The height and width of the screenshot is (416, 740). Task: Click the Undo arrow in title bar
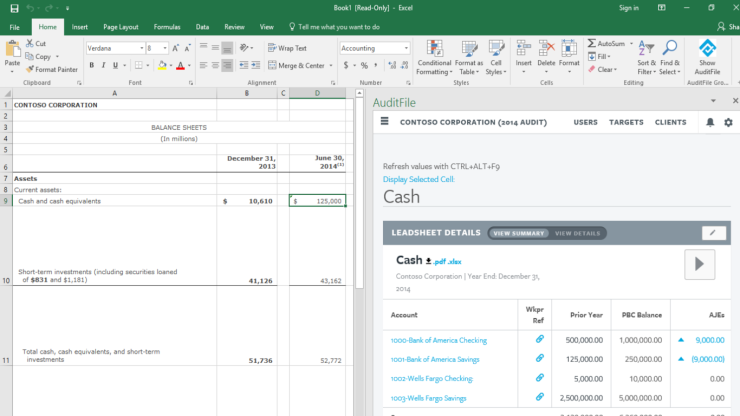coord(30,8)
